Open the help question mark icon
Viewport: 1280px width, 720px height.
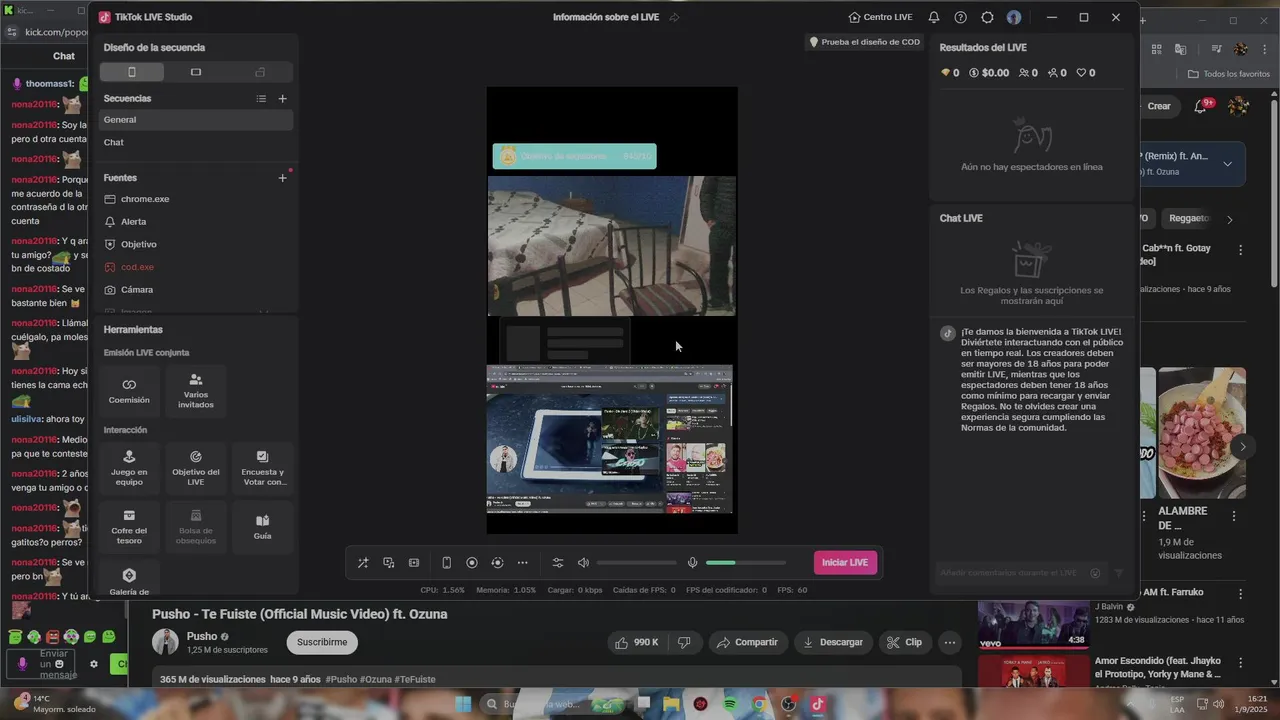coord(961,17)
